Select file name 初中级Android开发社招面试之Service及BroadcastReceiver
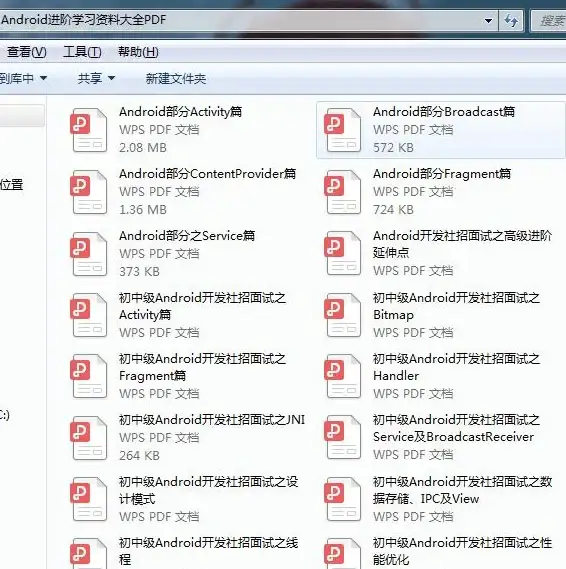Screen dimensions: 566x569 coord(456,428)
